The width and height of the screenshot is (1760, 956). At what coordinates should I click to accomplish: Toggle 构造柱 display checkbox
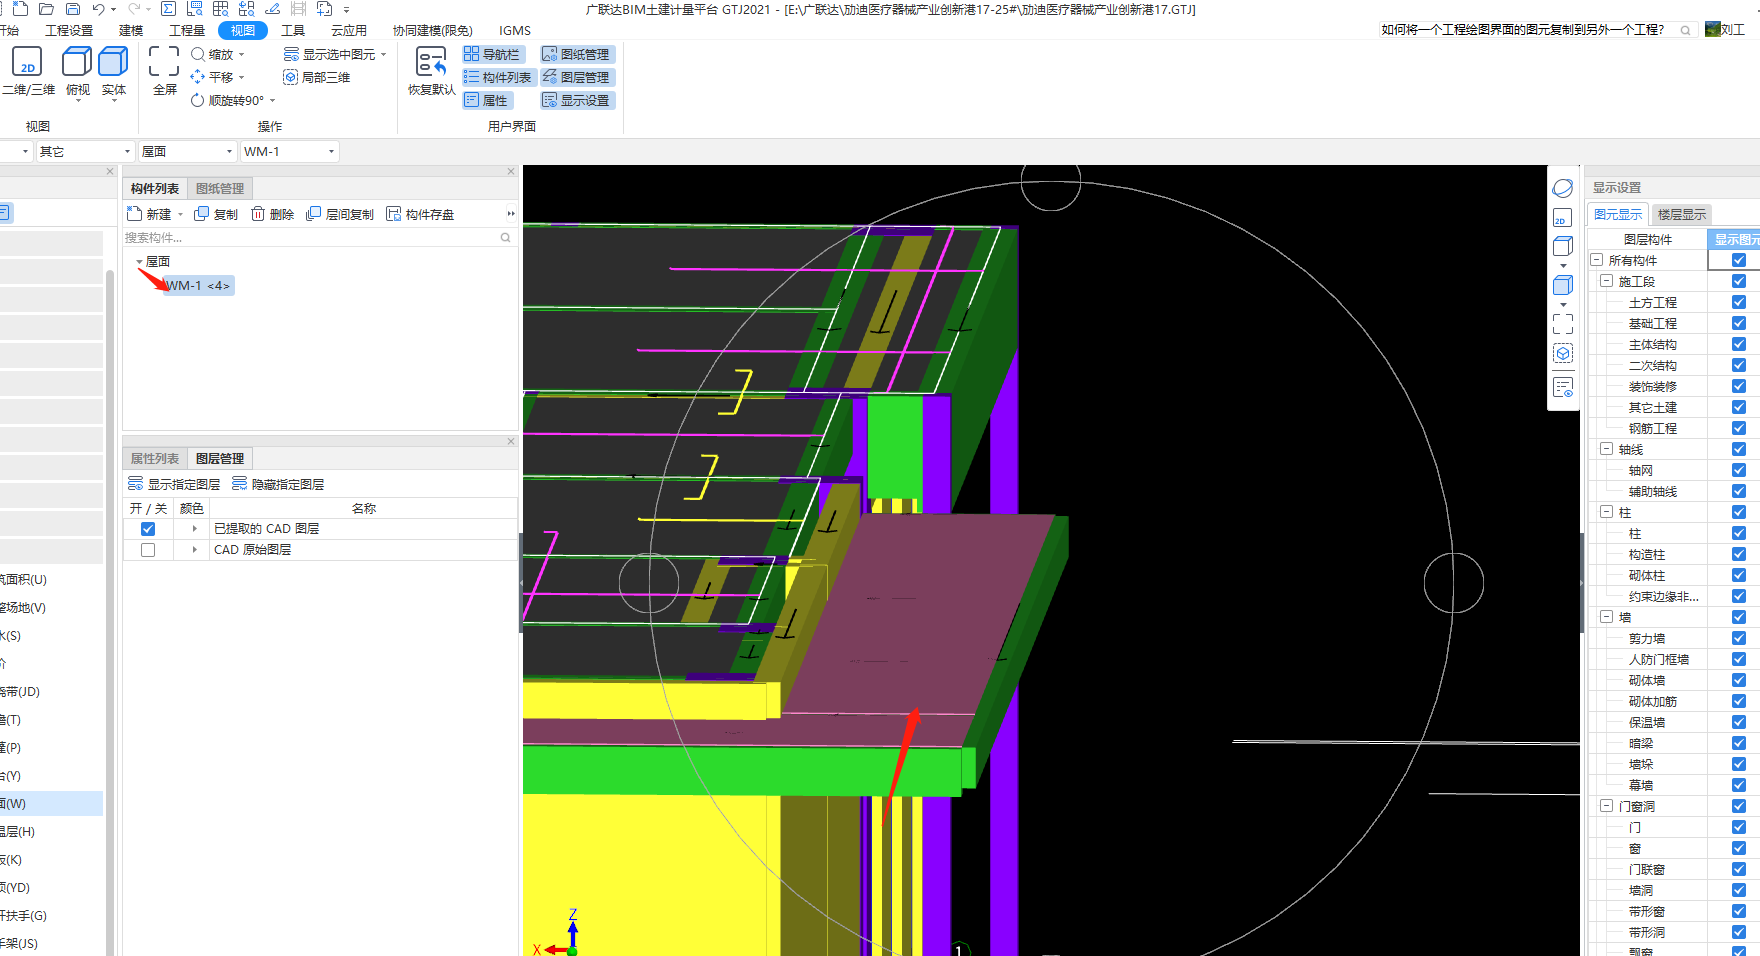point(1739,554)
